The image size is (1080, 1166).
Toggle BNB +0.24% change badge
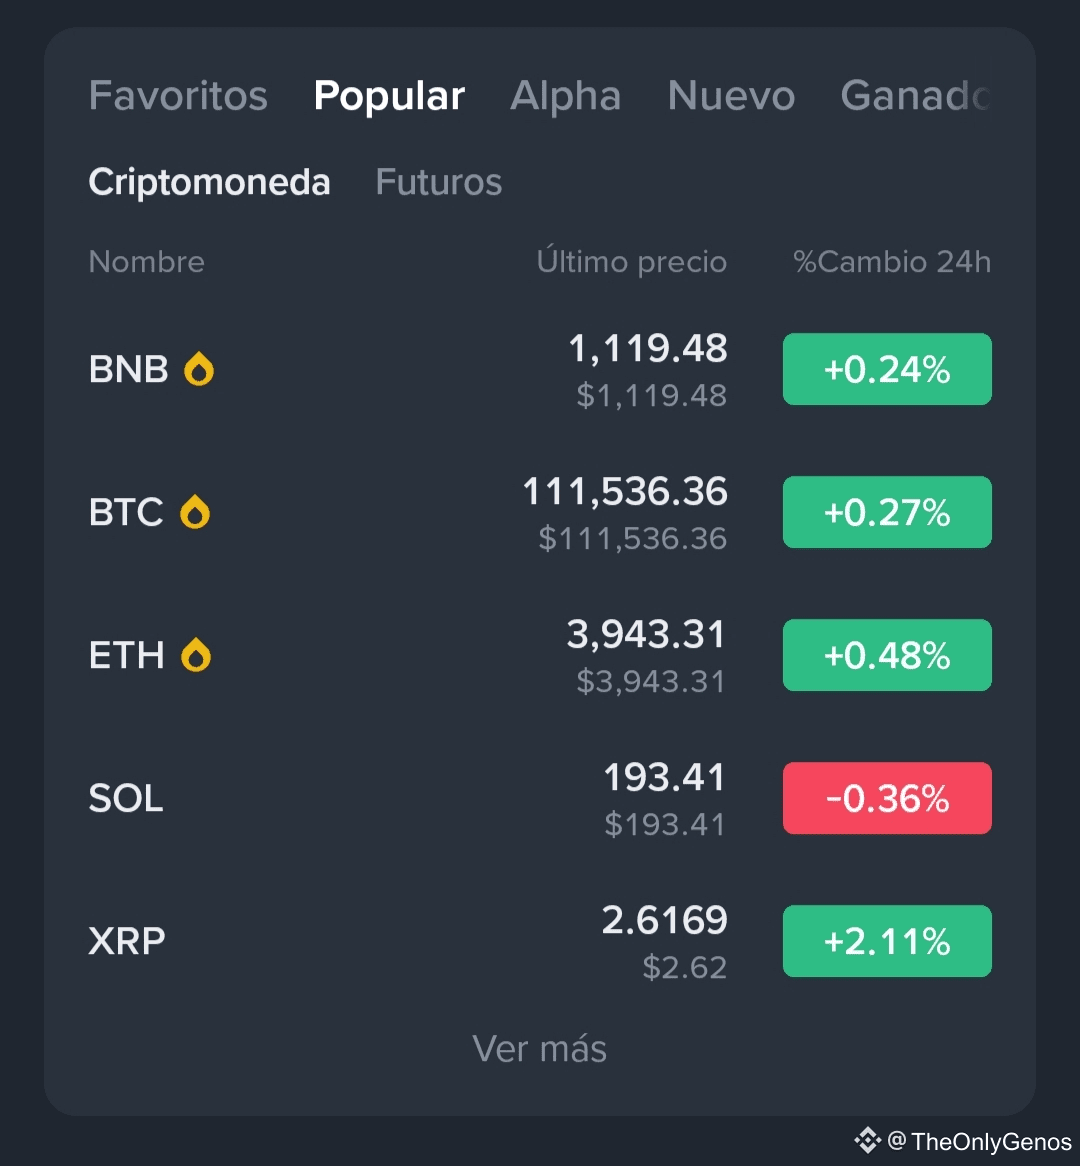pos(887,369)
